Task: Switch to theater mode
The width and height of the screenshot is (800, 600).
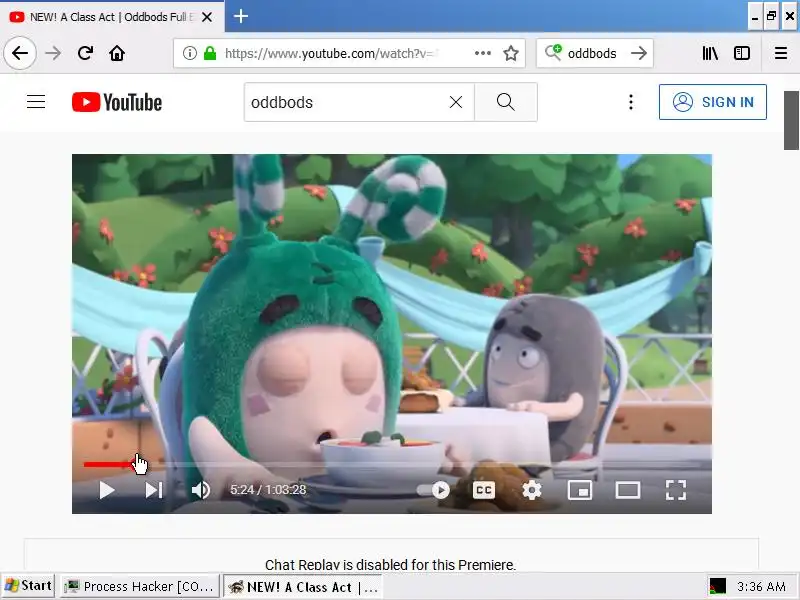Action: point(628,490)
